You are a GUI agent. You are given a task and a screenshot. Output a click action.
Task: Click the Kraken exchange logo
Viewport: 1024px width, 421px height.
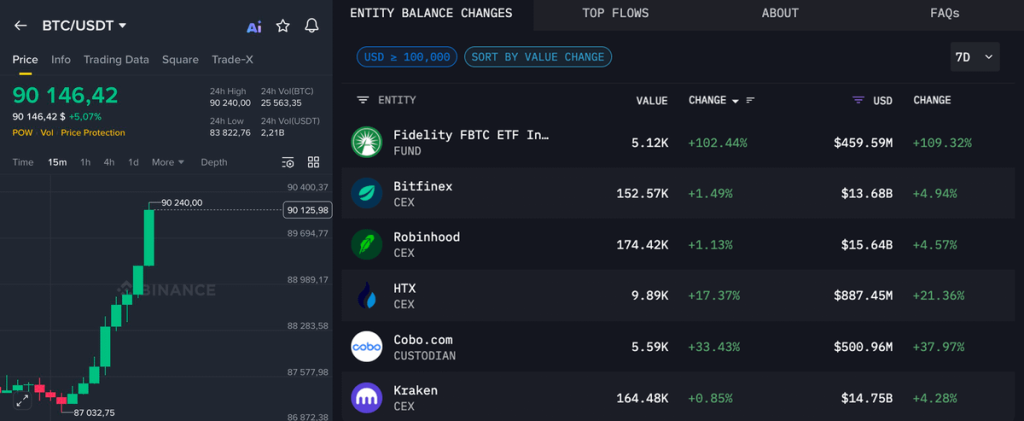coord(367,398)
